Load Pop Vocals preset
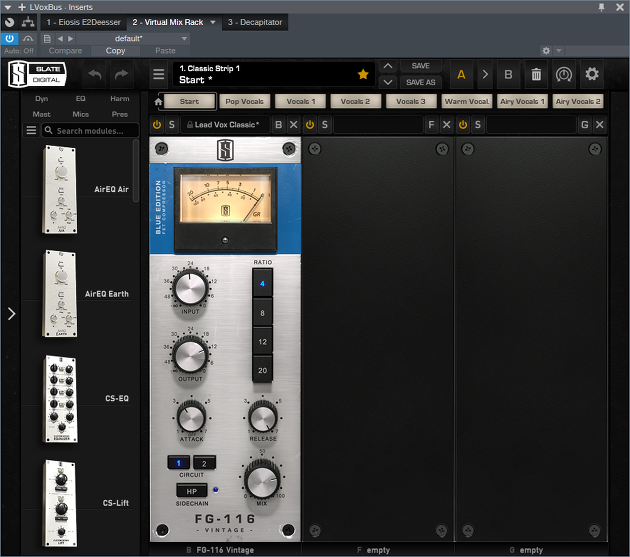This screenshot has width=630, height=557. coord(244,102)
